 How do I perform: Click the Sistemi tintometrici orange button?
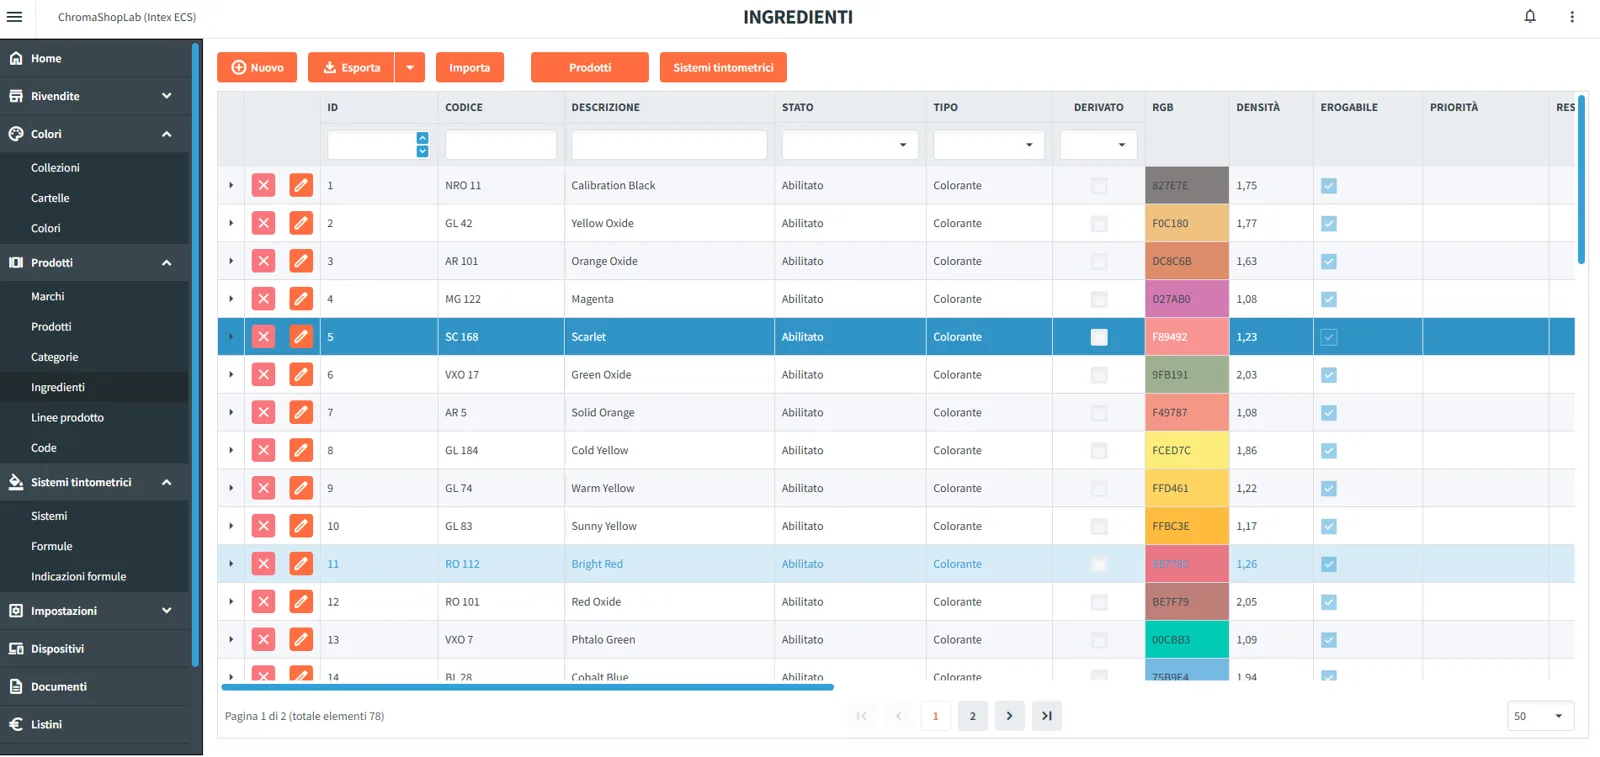(x=723, y=67)
